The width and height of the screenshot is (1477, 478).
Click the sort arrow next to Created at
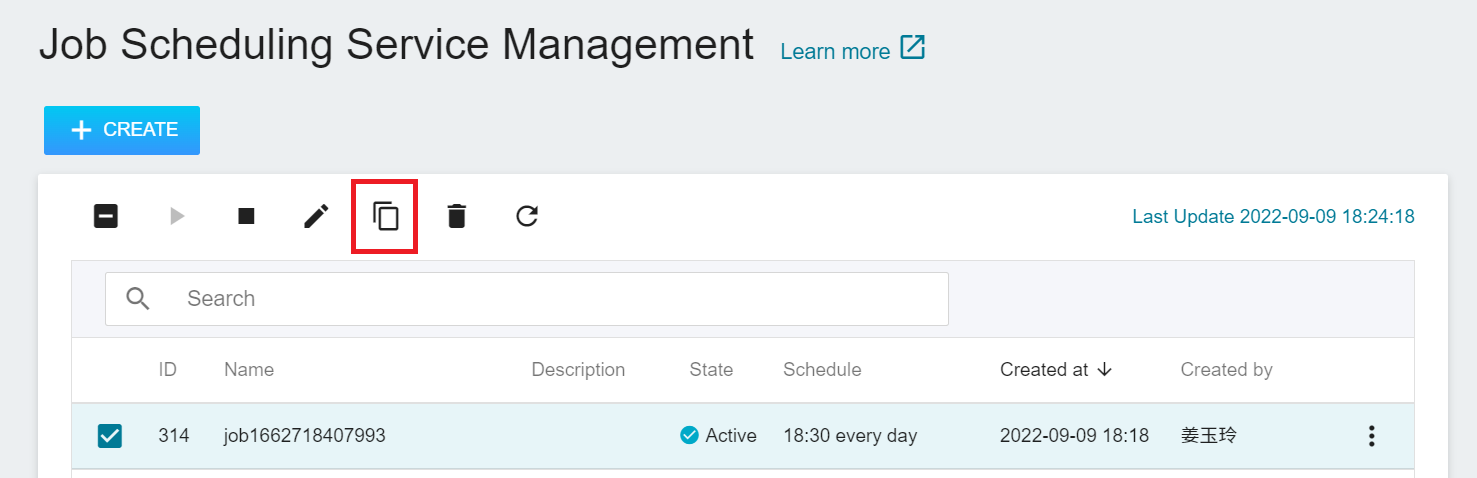coord(1104,369)
